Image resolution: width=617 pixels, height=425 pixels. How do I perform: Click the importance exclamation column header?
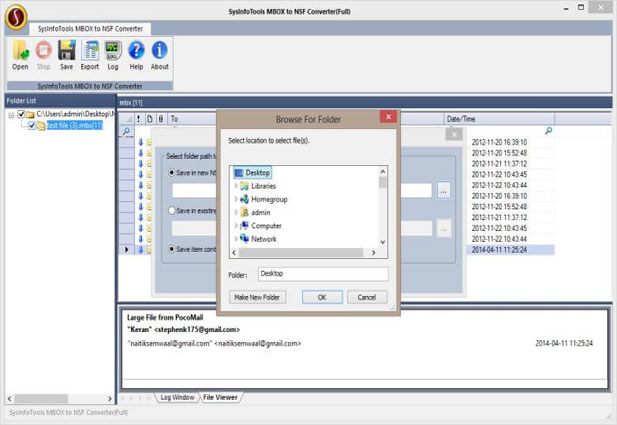139,118
